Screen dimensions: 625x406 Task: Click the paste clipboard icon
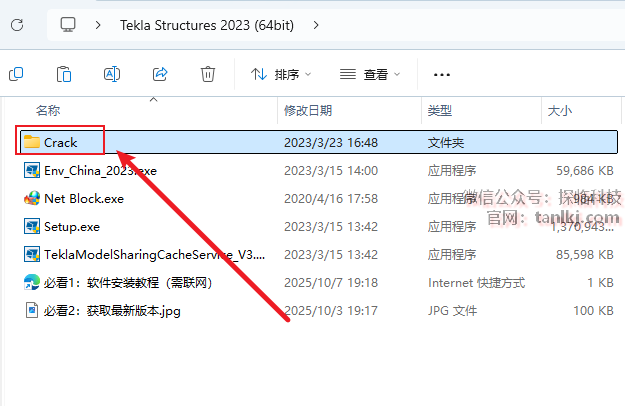64,74
